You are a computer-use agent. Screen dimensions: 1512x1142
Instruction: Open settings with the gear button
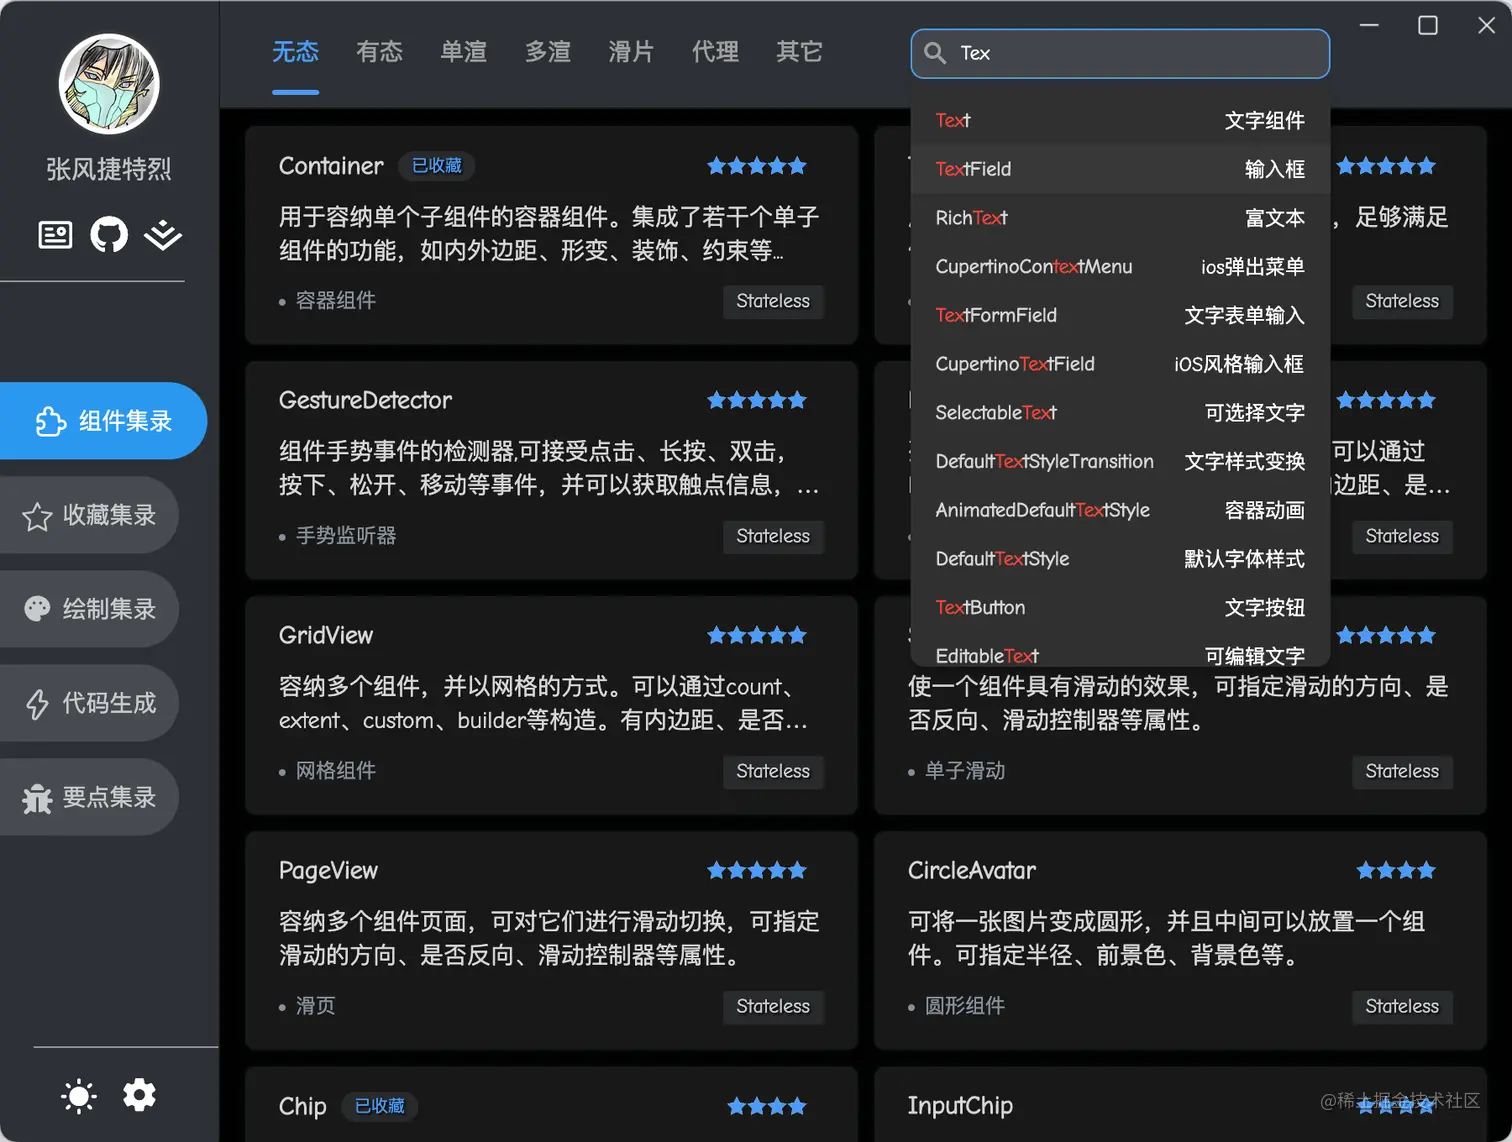[139, 1095]
